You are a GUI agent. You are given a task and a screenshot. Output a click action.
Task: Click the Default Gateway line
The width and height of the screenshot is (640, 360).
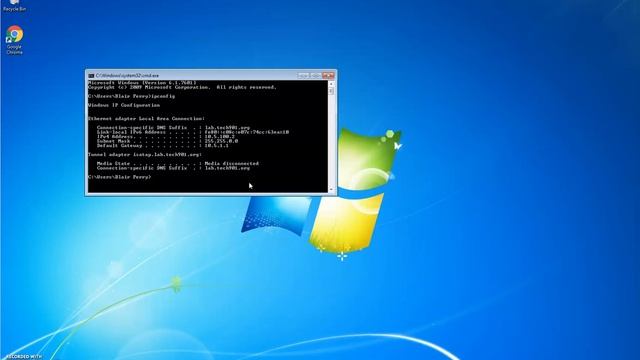(163, 146)
